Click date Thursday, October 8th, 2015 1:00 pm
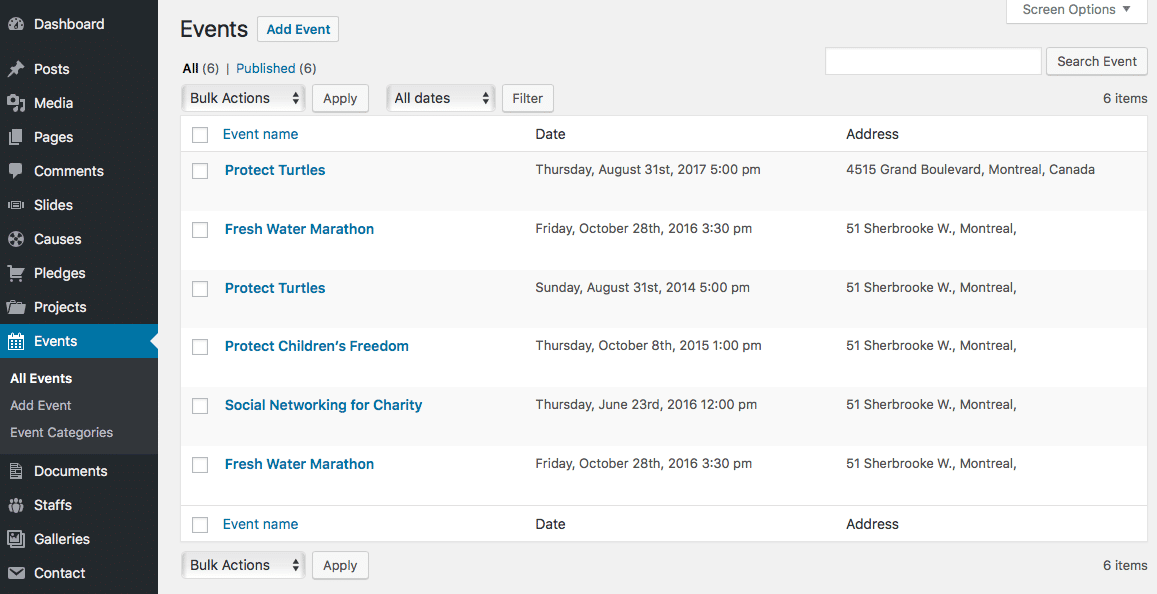The image size is (1157, 594). pyautogui.click(x=648, y=345)
